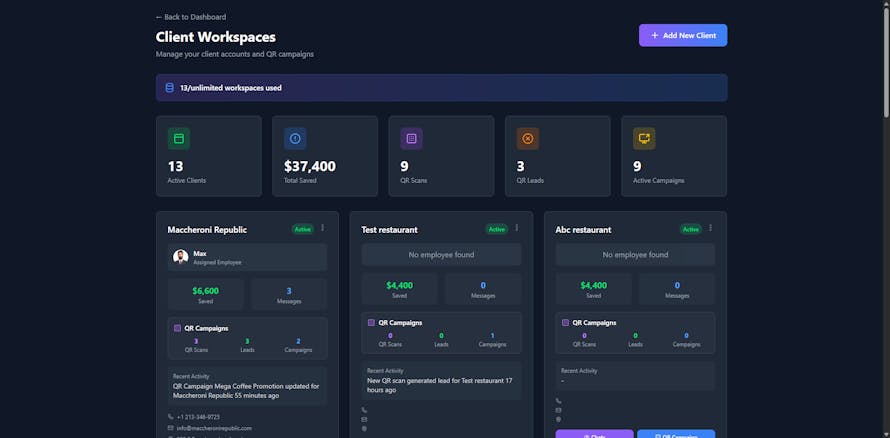Open the Test restaurant three-dot menu
890x438 pixels.
coord(516,229)
